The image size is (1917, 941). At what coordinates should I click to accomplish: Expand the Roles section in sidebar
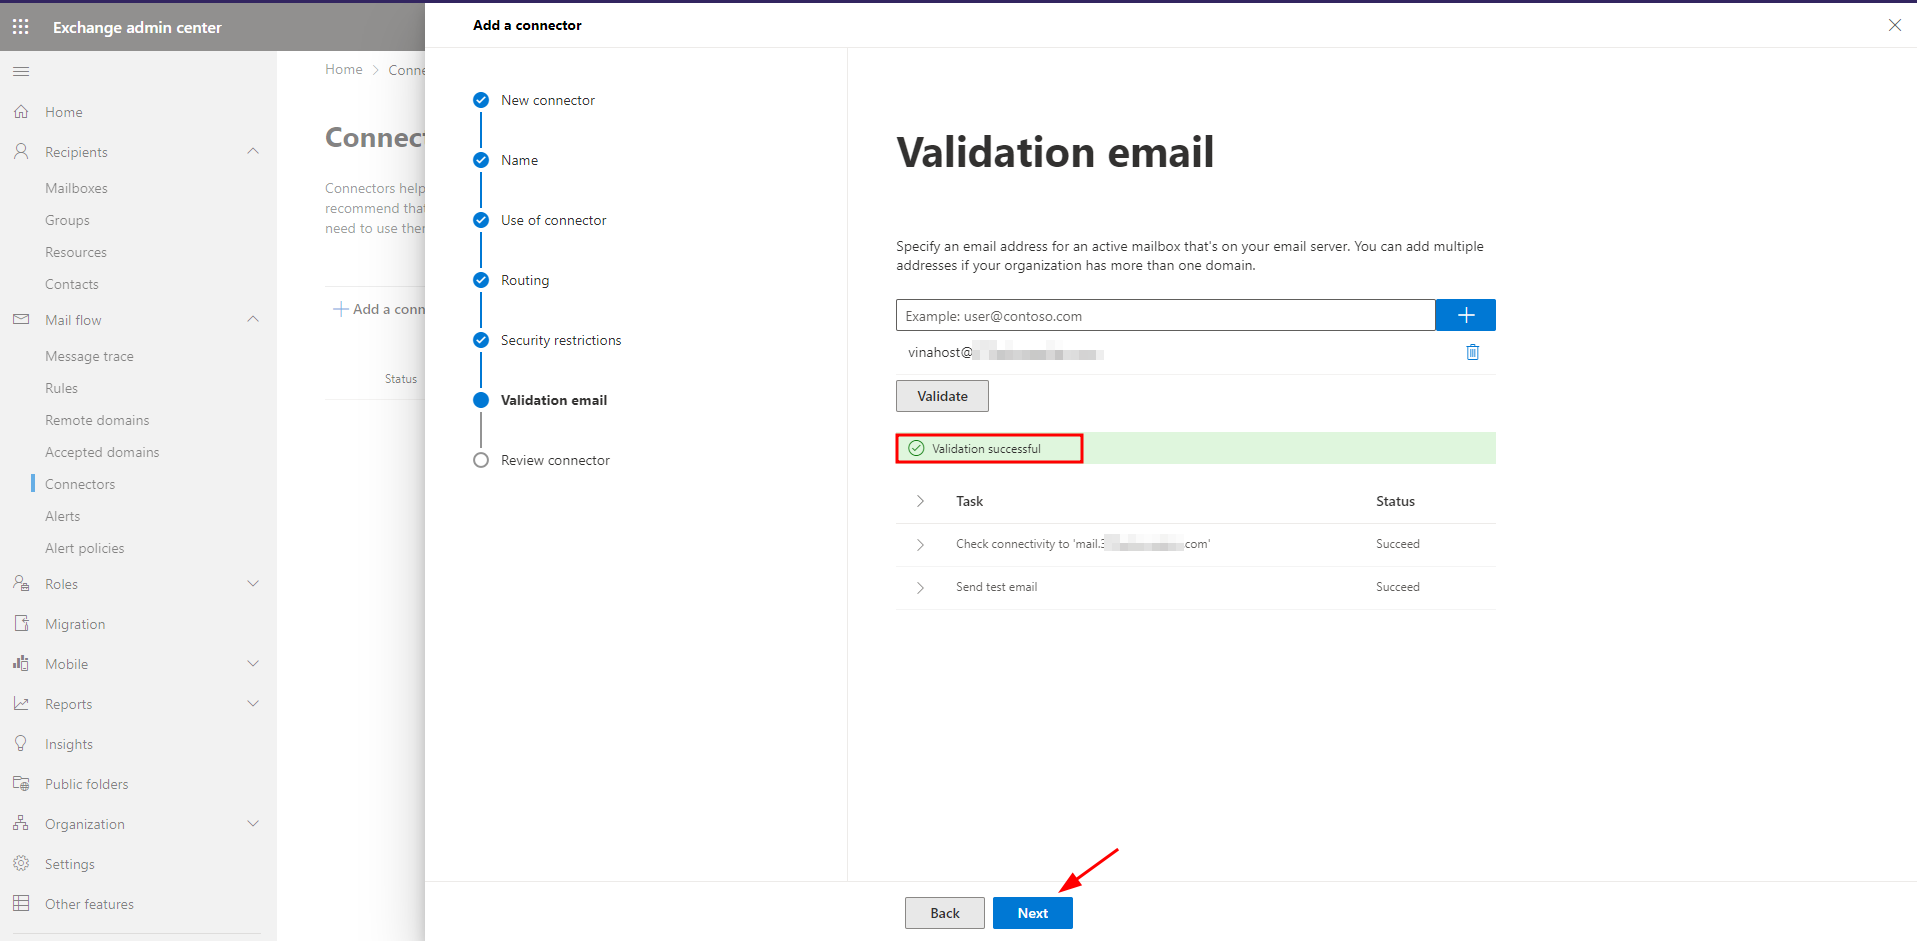point(253,584)
